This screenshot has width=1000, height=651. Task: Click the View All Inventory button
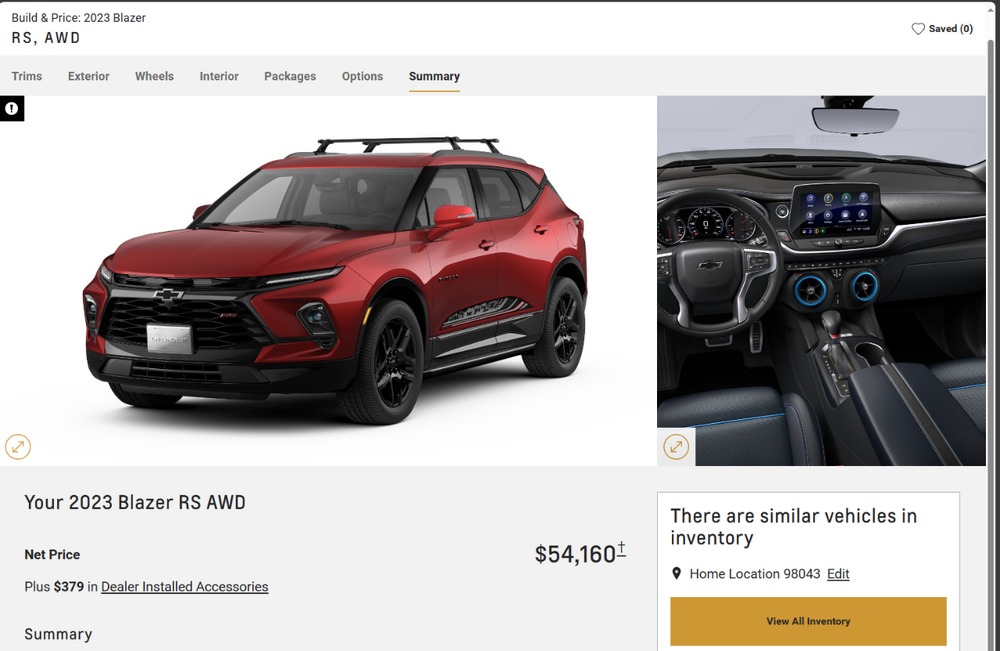808,621
